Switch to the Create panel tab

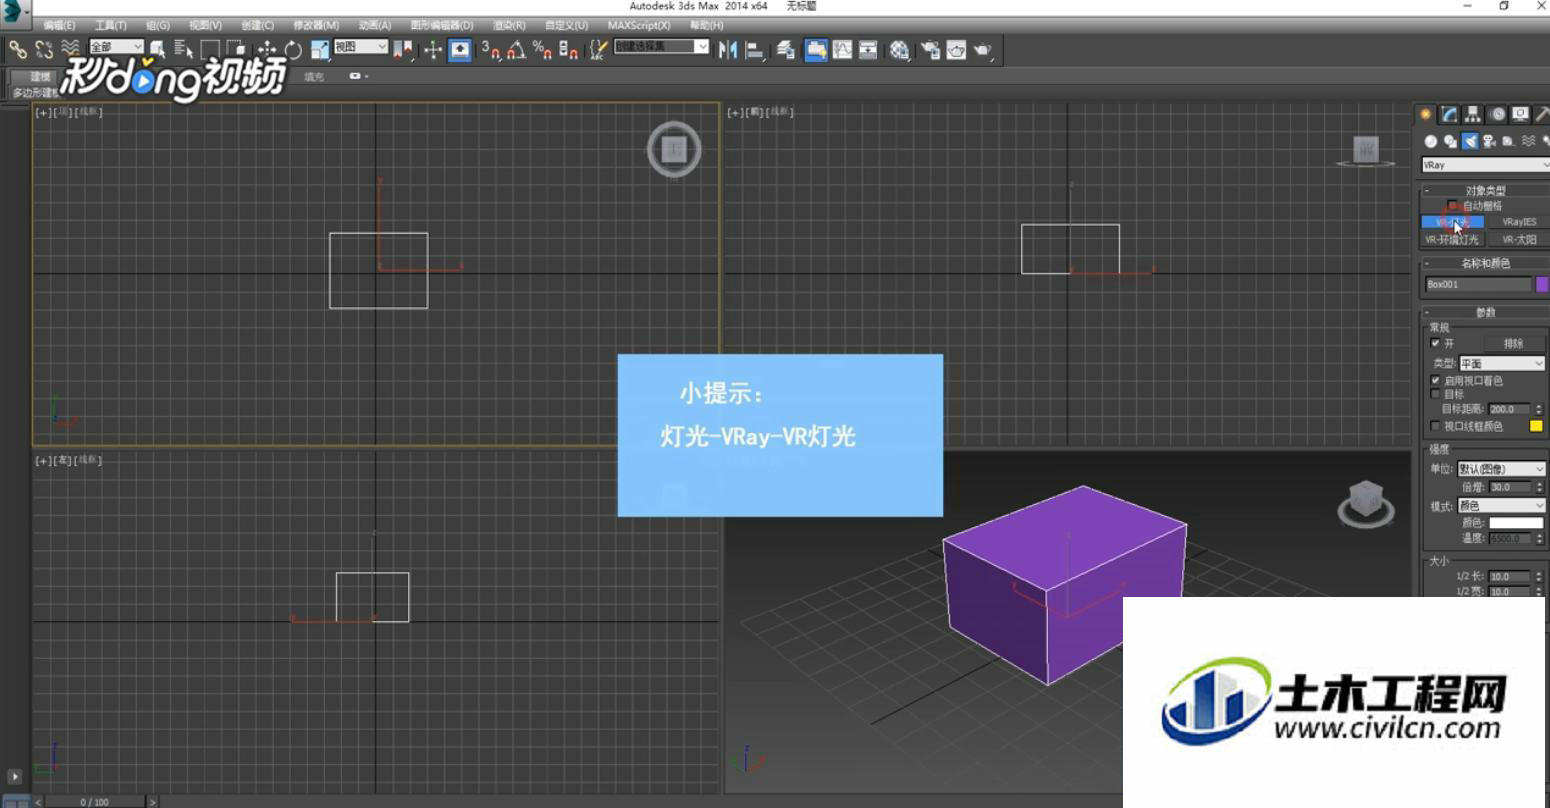[1426, 114]
